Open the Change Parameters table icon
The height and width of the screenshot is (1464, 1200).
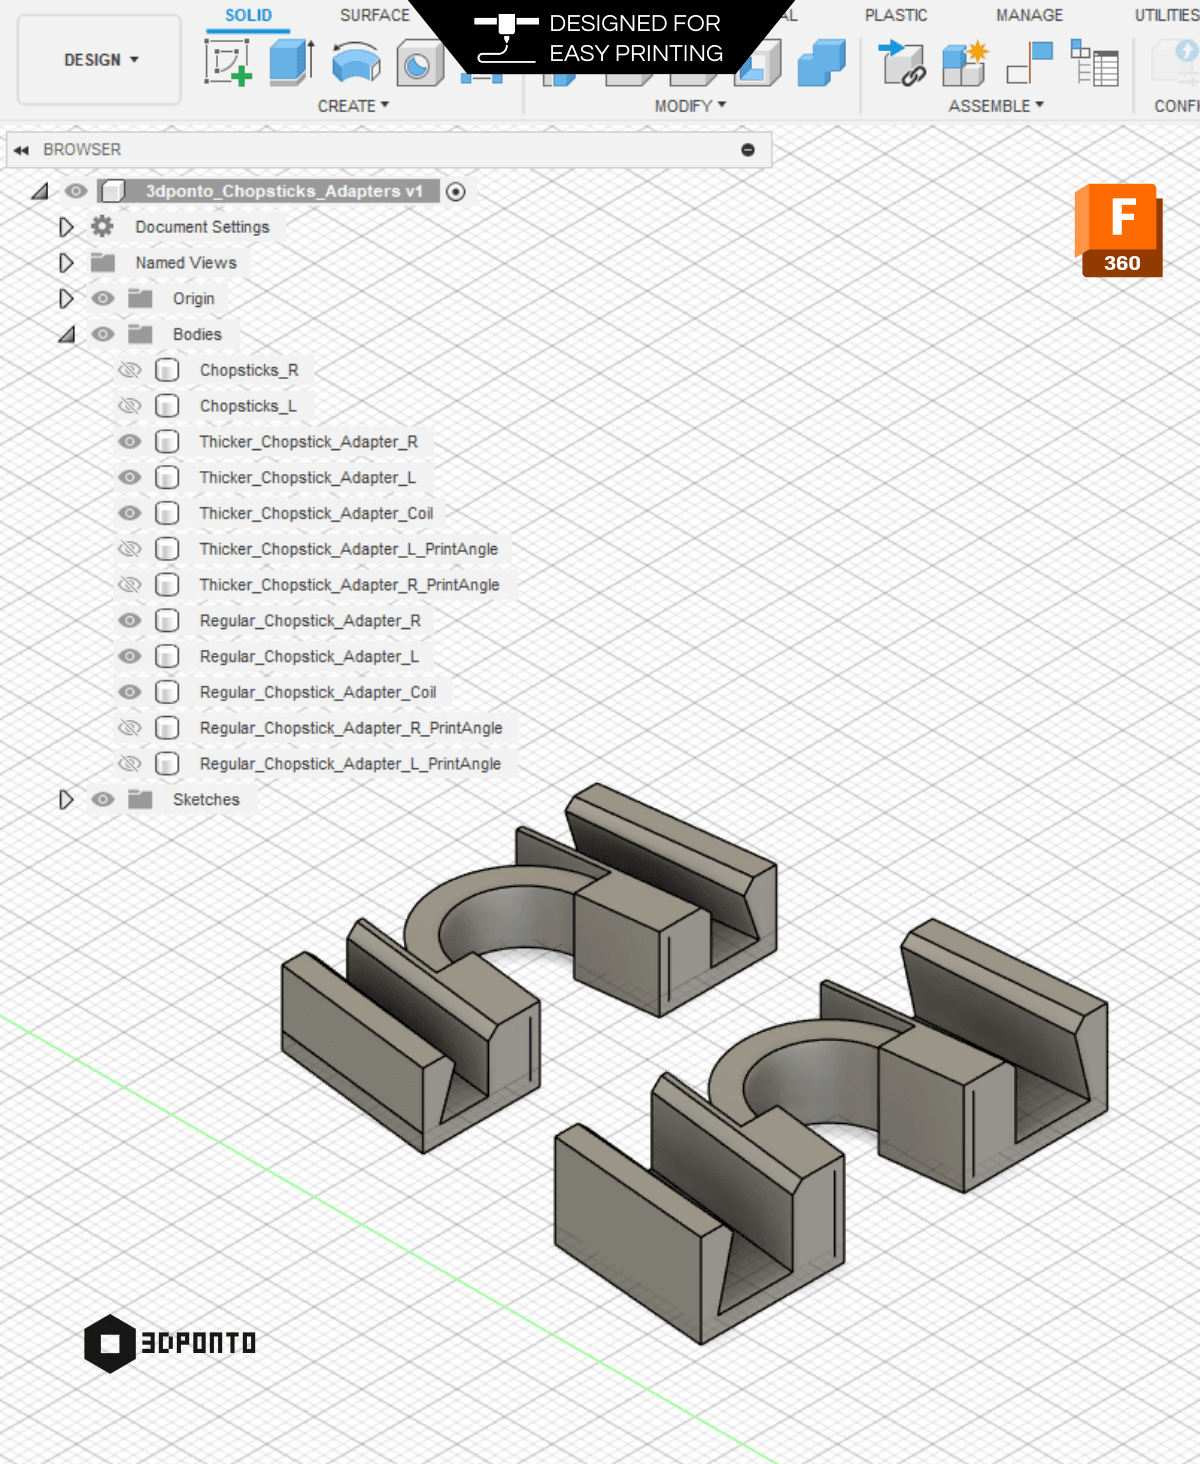click(1094, 63)
